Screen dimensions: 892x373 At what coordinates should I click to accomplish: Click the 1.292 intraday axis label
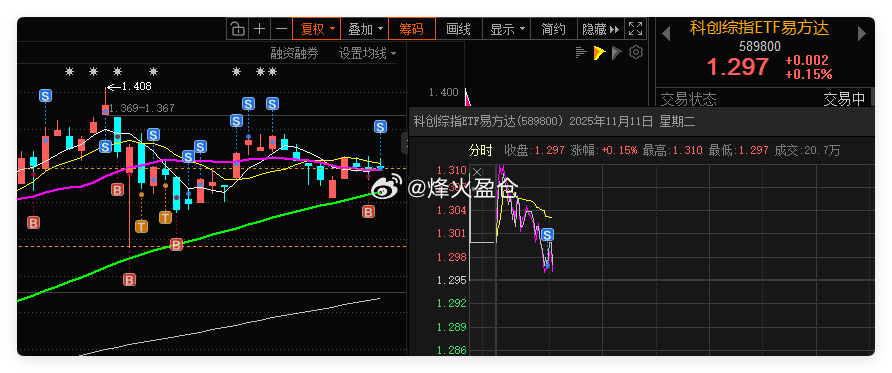(451, 303)
